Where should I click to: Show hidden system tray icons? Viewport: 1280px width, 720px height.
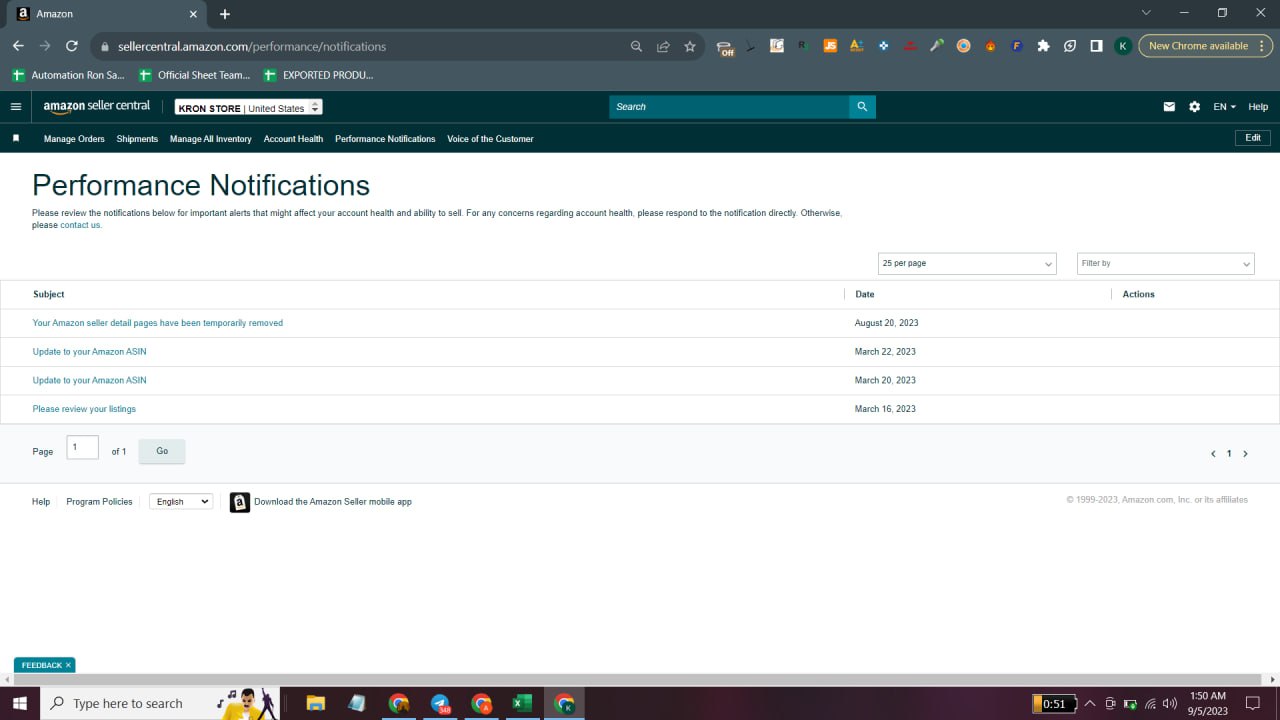point(1090,703)
